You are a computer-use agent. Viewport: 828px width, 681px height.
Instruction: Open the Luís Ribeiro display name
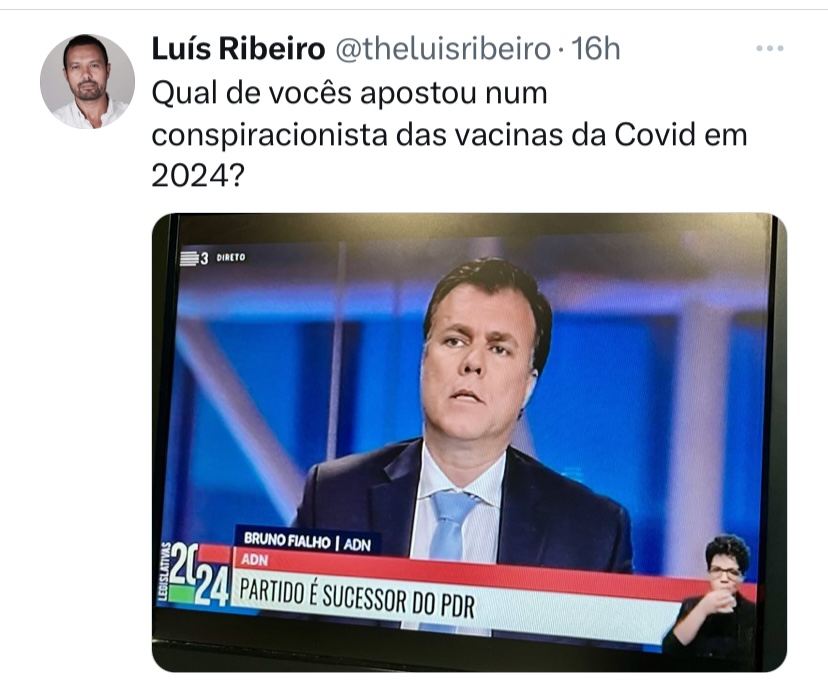(x=238, y=49)
